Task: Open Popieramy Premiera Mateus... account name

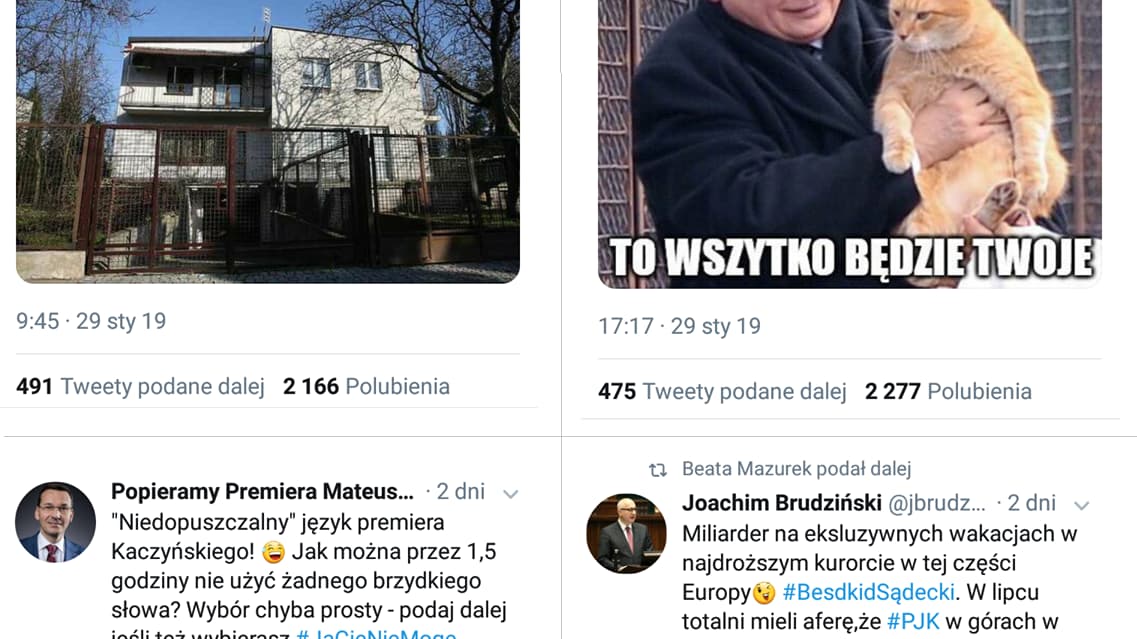Action: [262, 492]
